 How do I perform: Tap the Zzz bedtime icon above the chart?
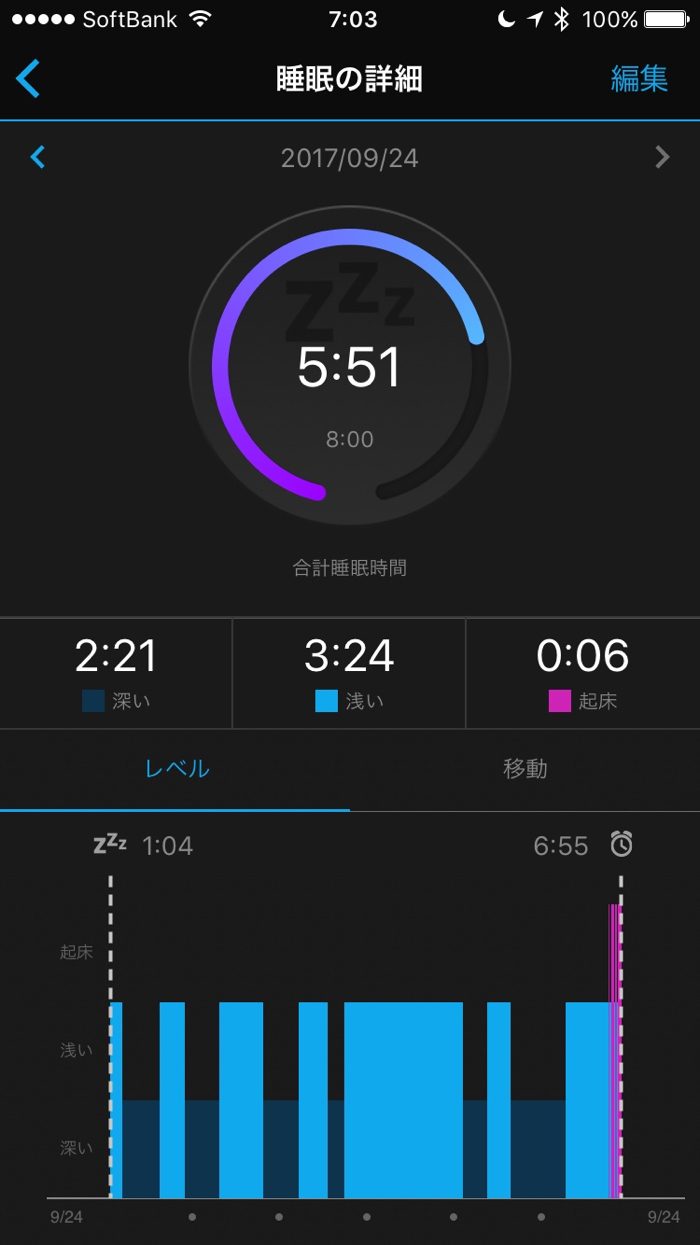(109, 844)
